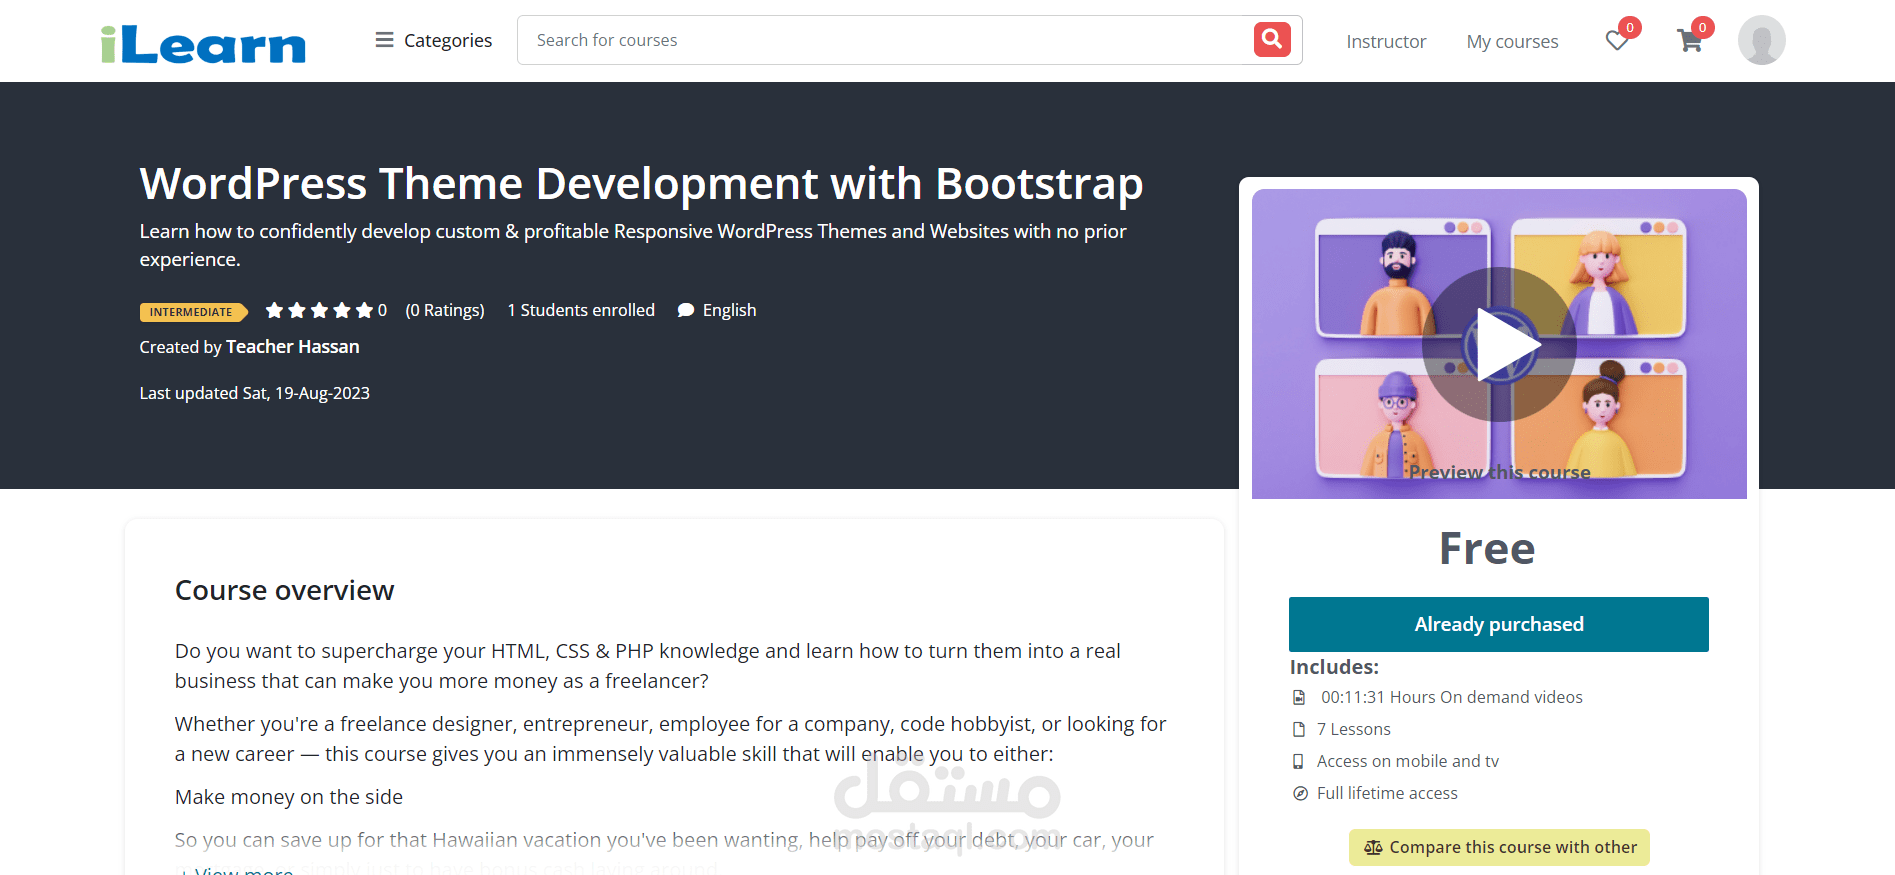Click the English speech bubble icon

(x=685, y=310)
